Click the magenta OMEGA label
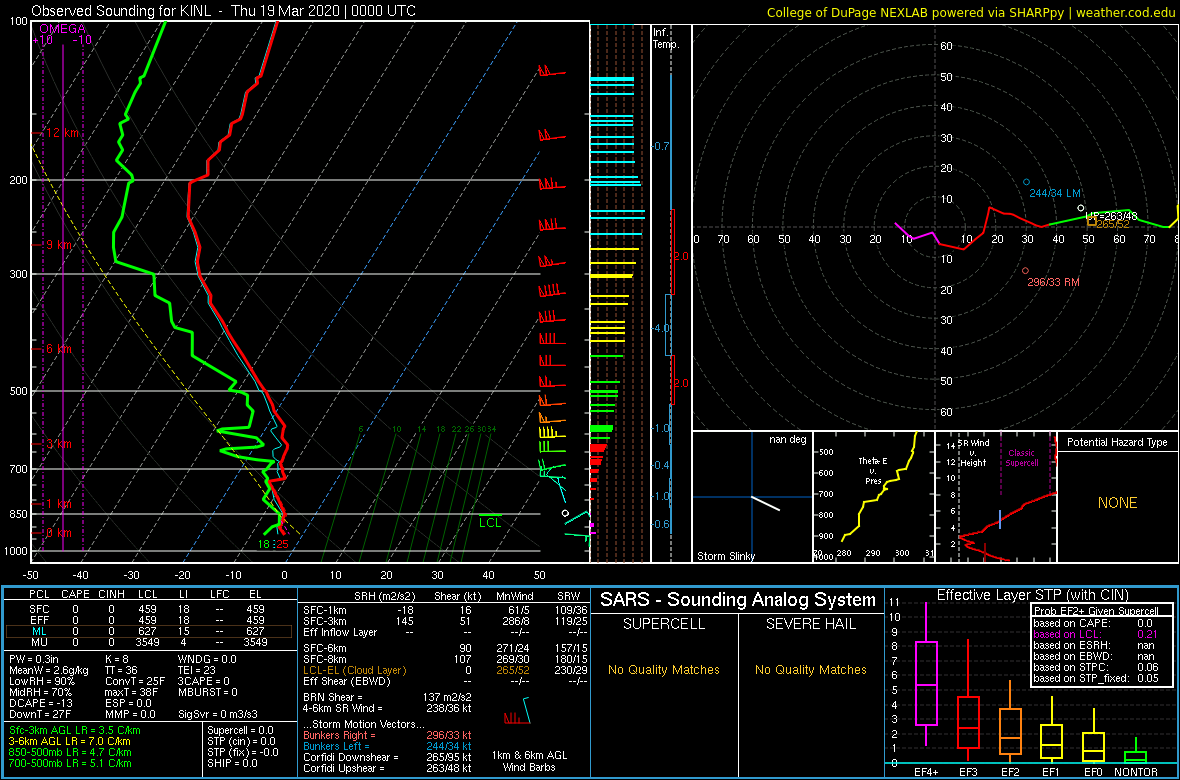 (62, 29)
